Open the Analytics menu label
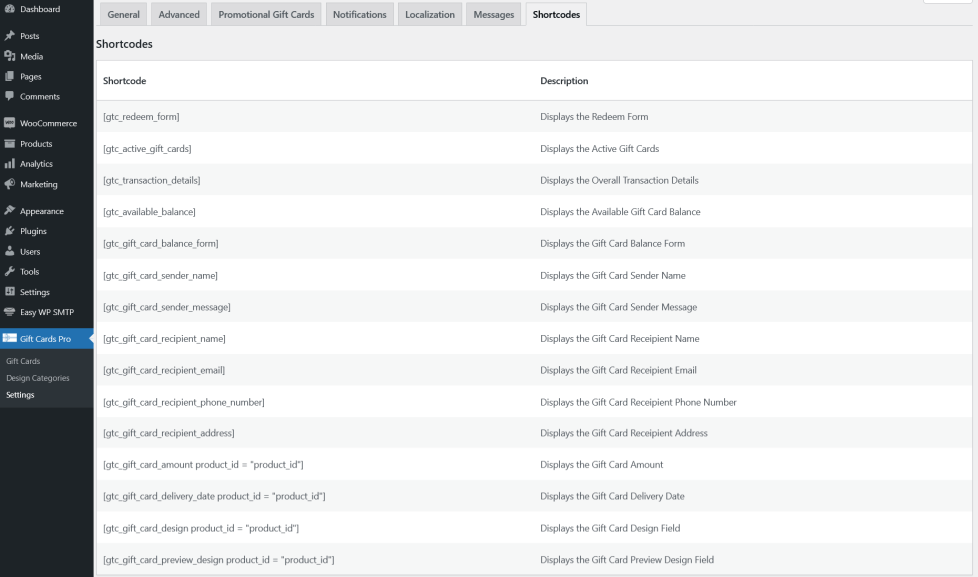 36,164
